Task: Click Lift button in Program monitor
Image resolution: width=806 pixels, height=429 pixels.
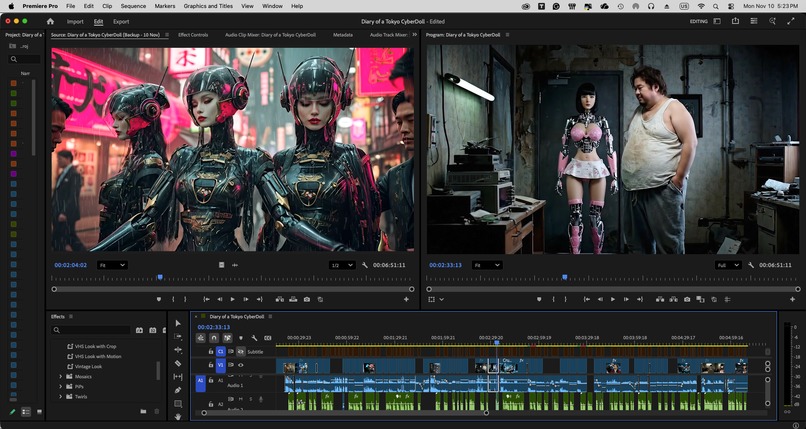Action: coord(660,299)
